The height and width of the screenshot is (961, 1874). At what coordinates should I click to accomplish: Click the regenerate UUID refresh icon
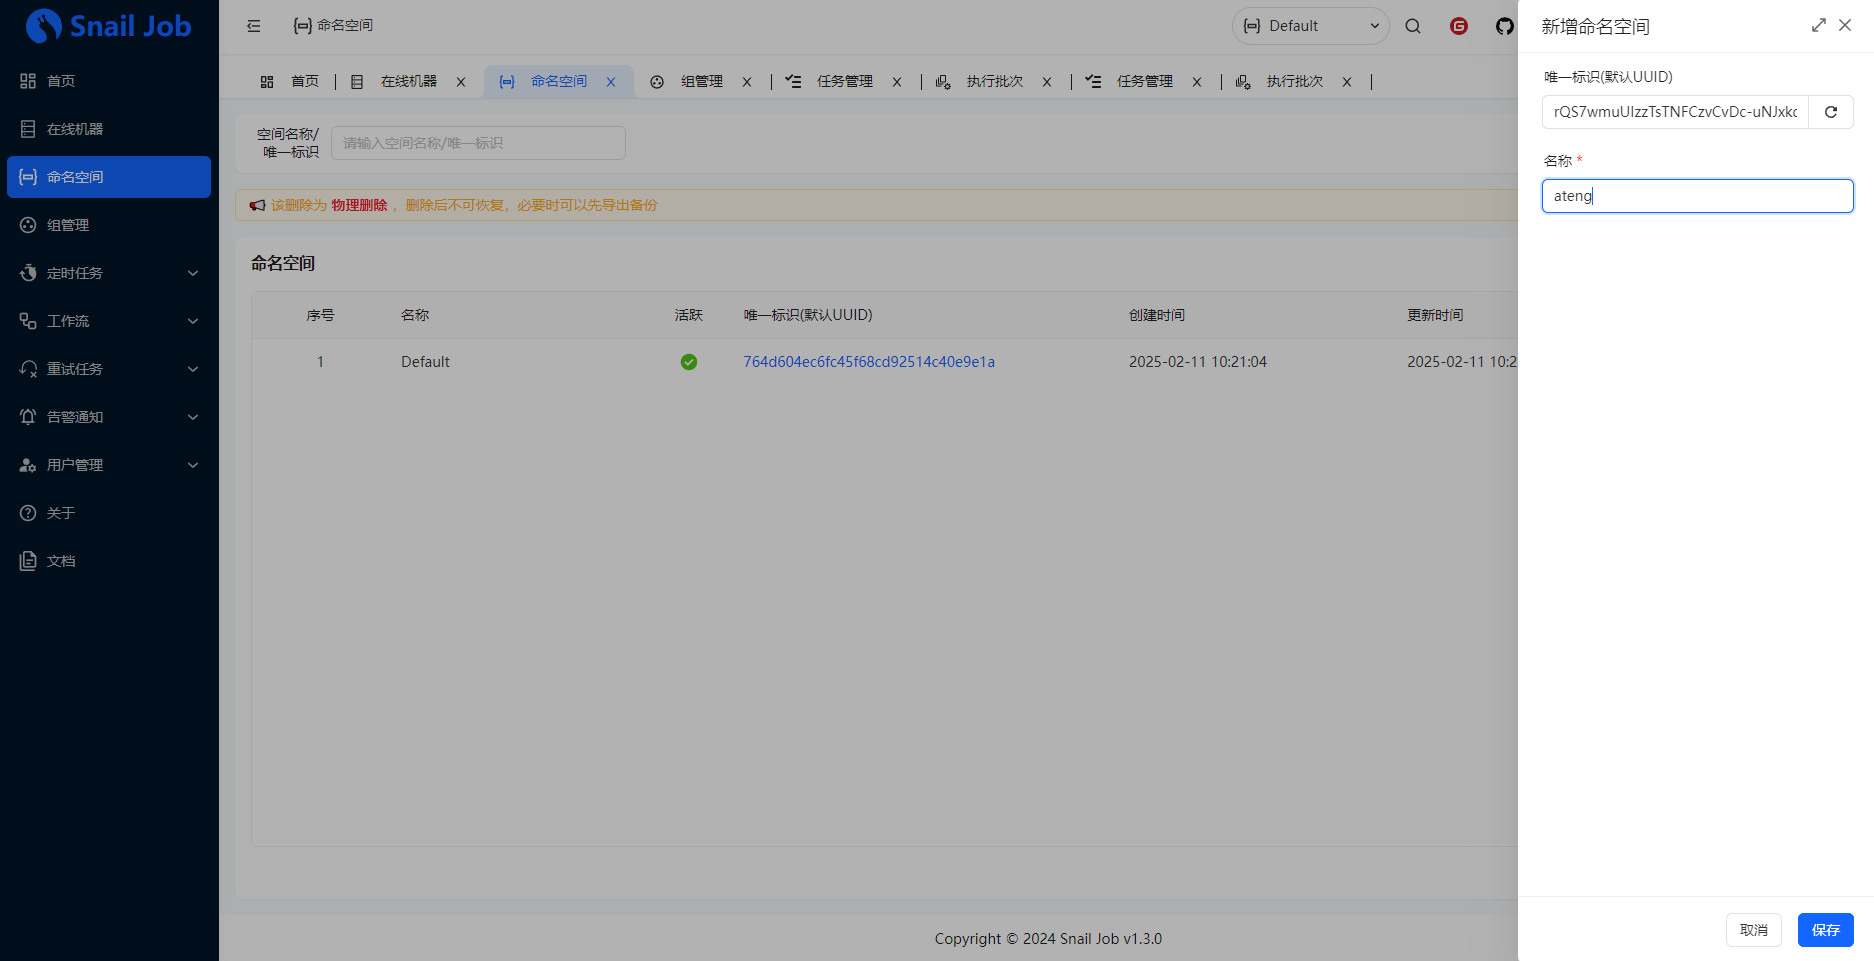click(x=1830, y=112)
